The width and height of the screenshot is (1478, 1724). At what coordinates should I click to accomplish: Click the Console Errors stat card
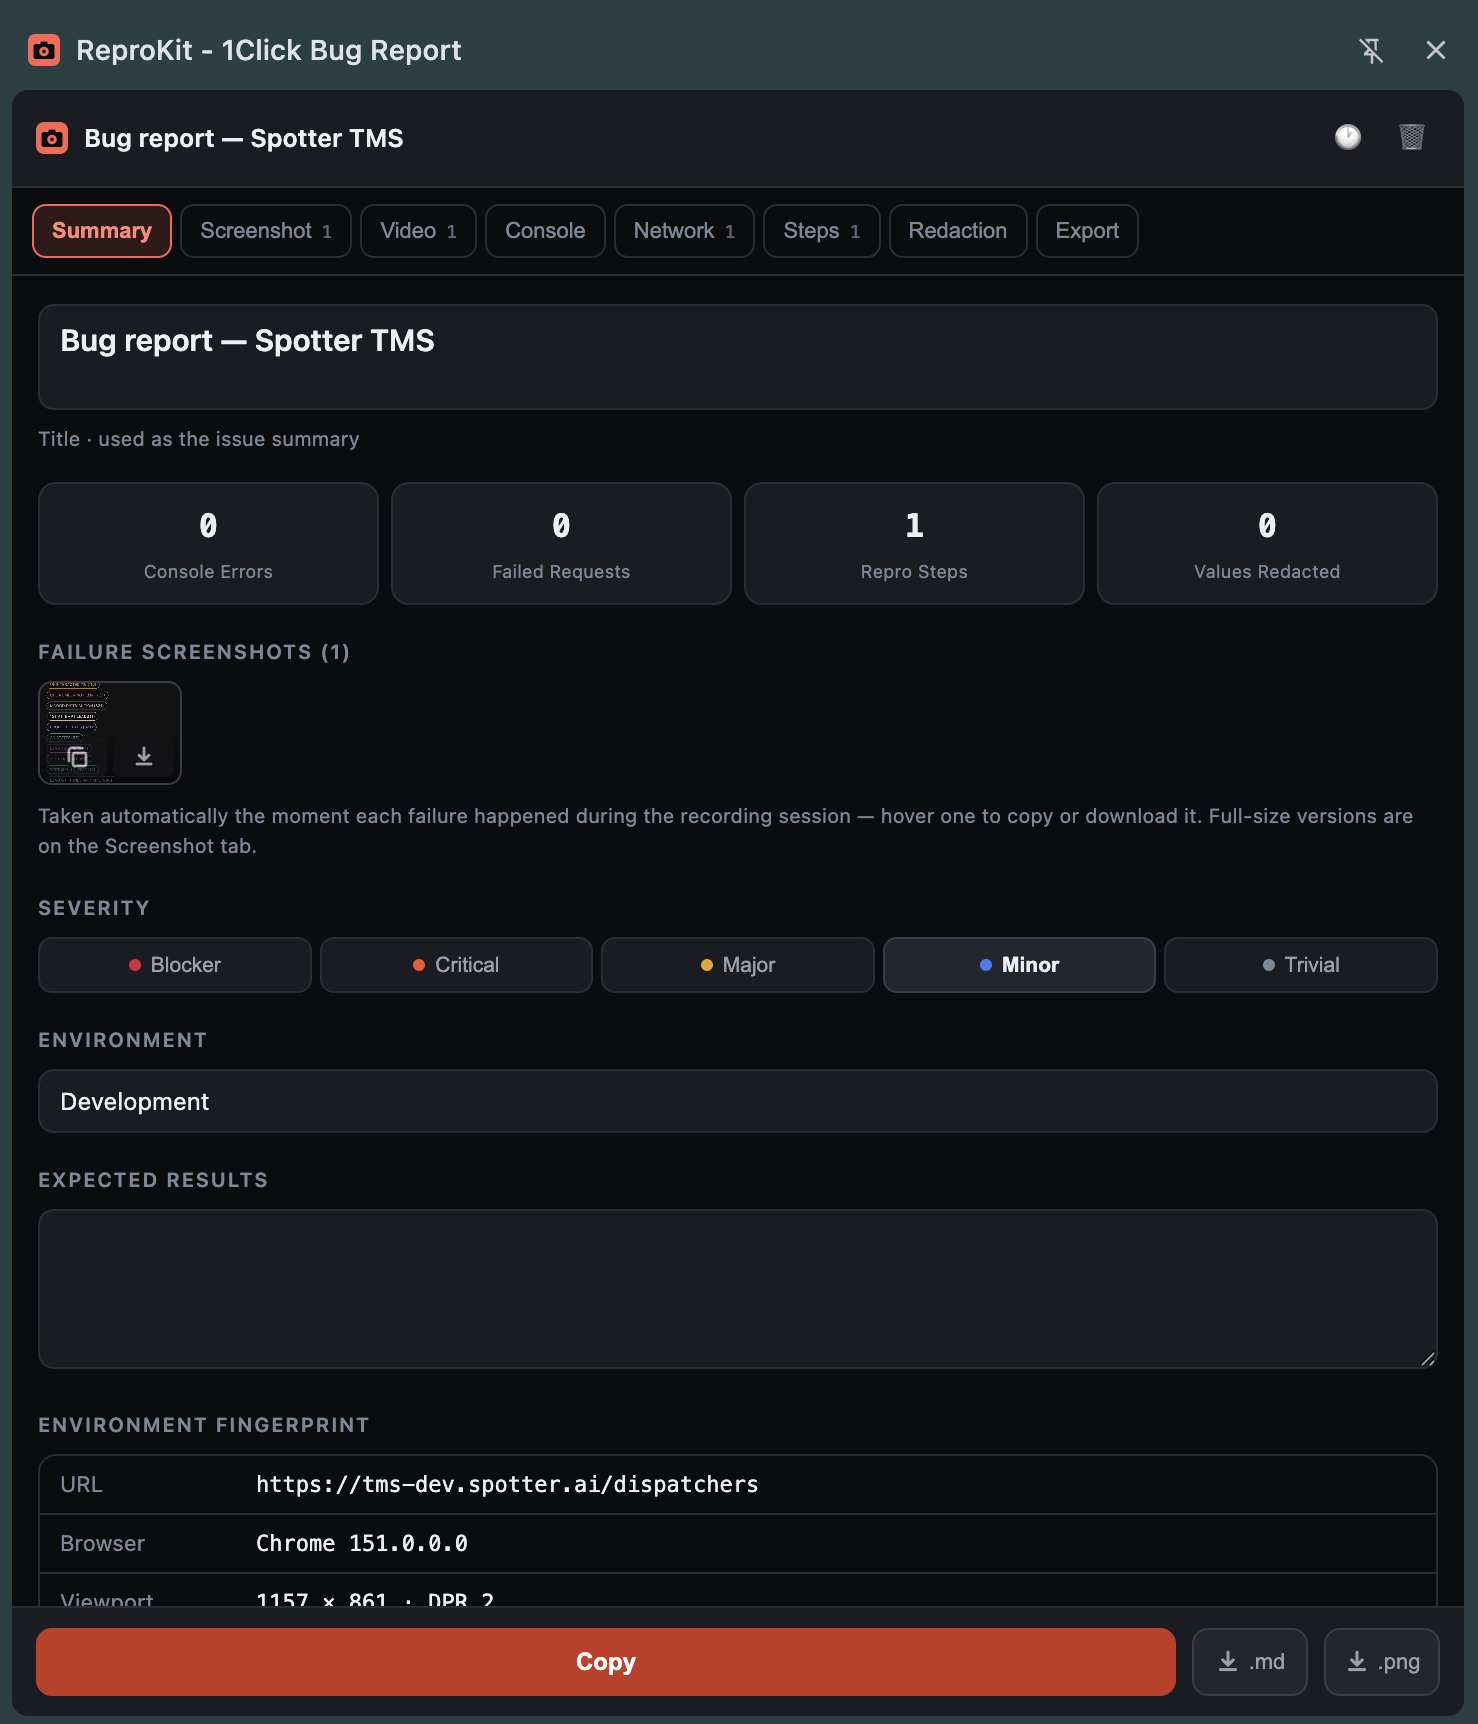[208, 544]
